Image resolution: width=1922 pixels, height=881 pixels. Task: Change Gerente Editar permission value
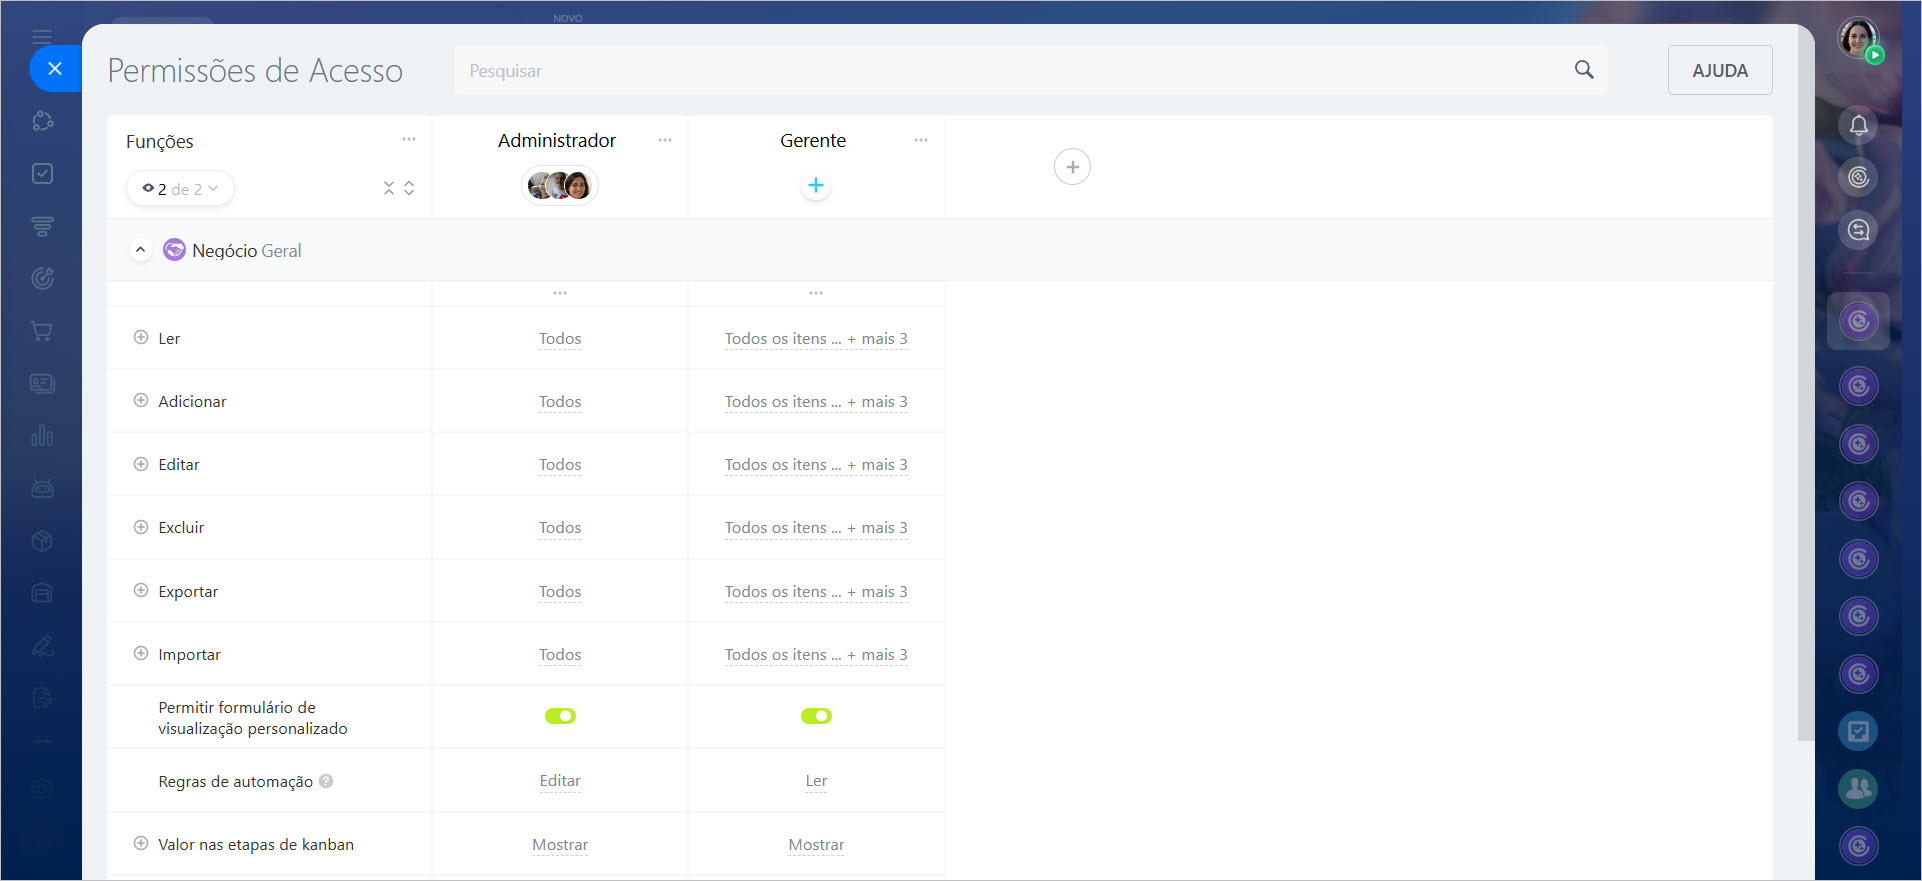[816, 465]
